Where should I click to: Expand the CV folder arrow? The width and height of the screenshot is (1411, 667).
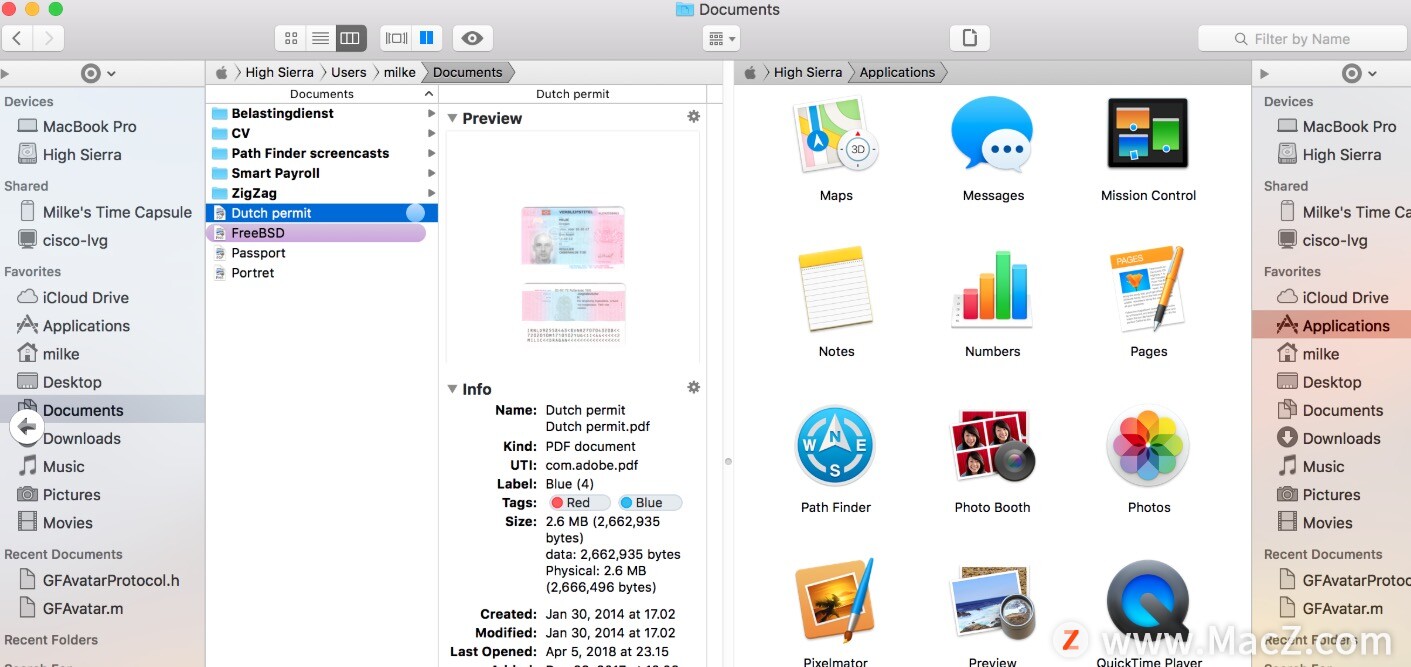(431, 133)
